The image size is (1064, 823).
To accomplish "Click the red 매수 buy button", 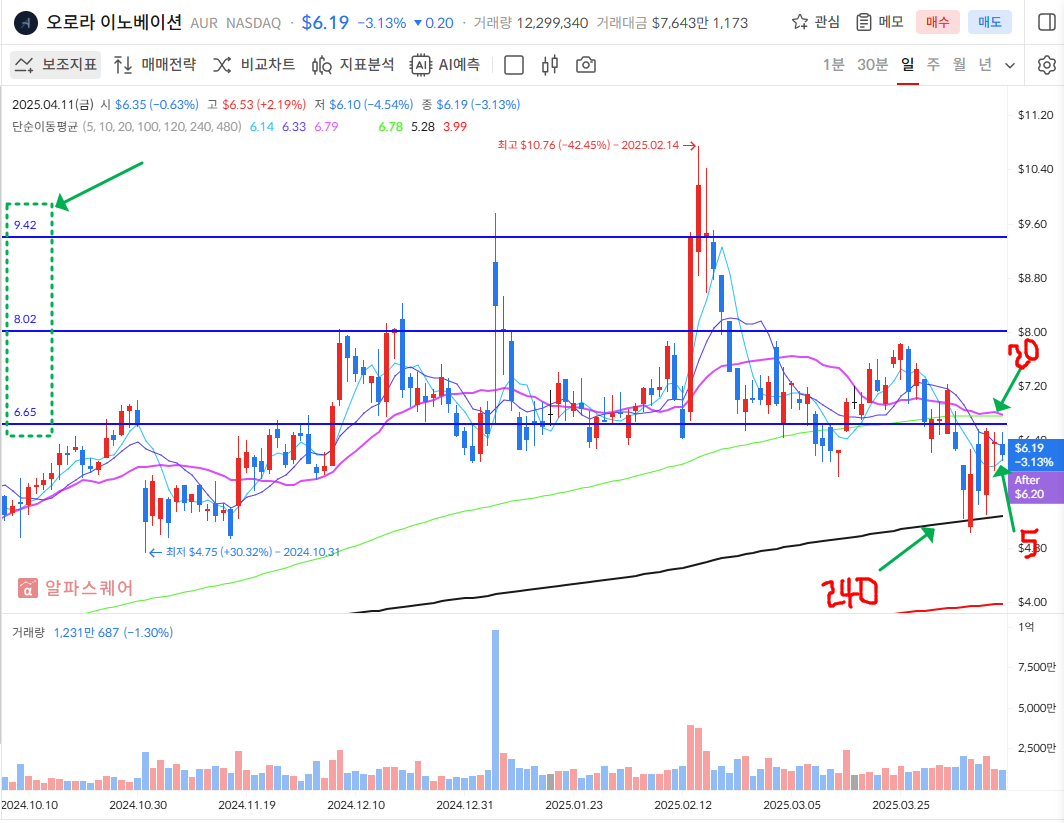I will tap(937, 22).
